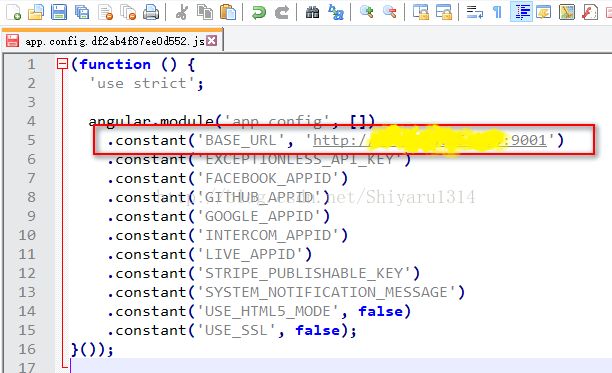The width and height of the screenshot is (612, 373).
Task: Click the 'BASE_URL' string
Action: click(x=241, y=140)
